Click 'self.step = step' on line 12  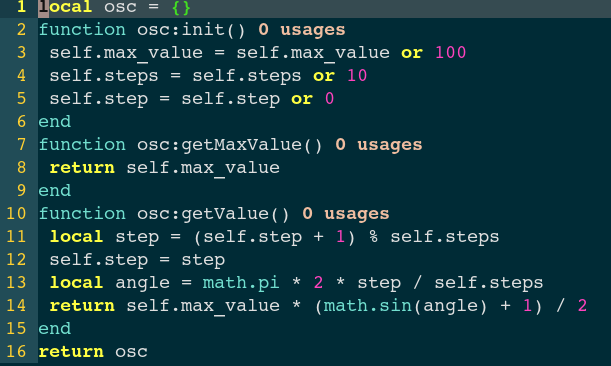pos(137,260)
